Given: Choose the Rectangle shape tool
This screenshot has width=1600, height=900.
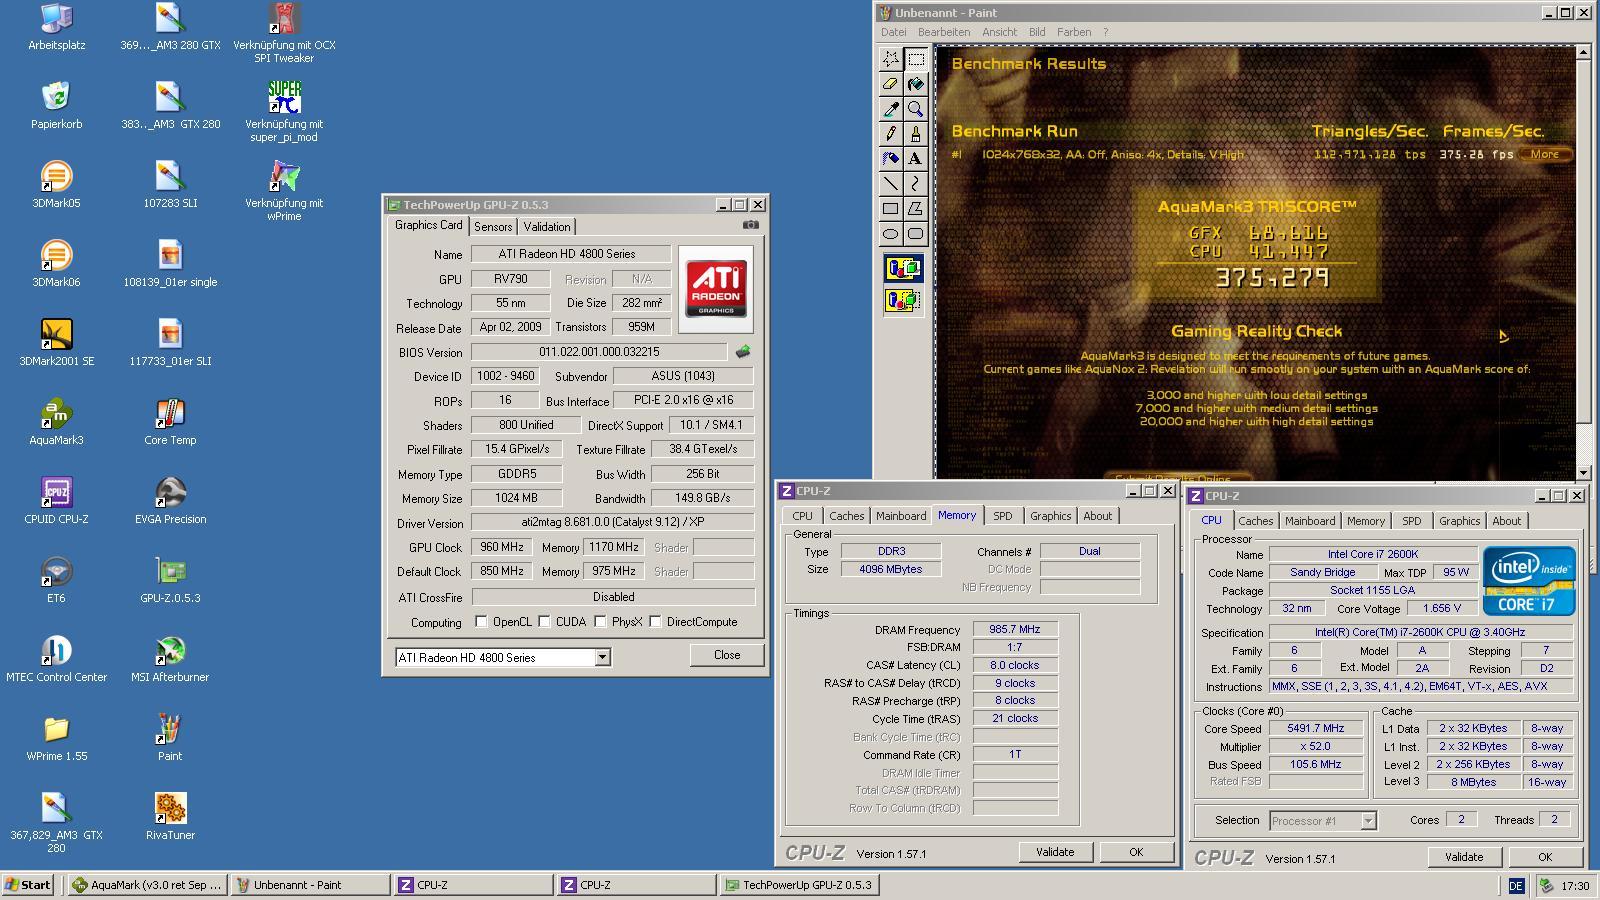Looking at the screenshot, I should [x=890, y=209].
